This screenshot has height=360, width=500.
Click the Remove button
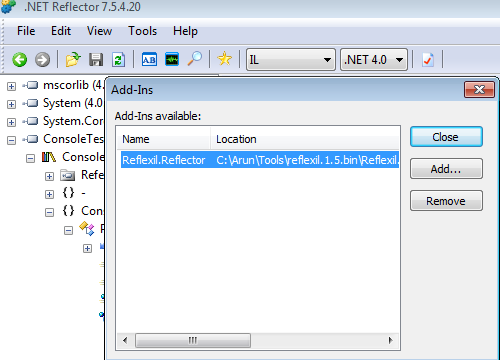[x=446, y=201]
